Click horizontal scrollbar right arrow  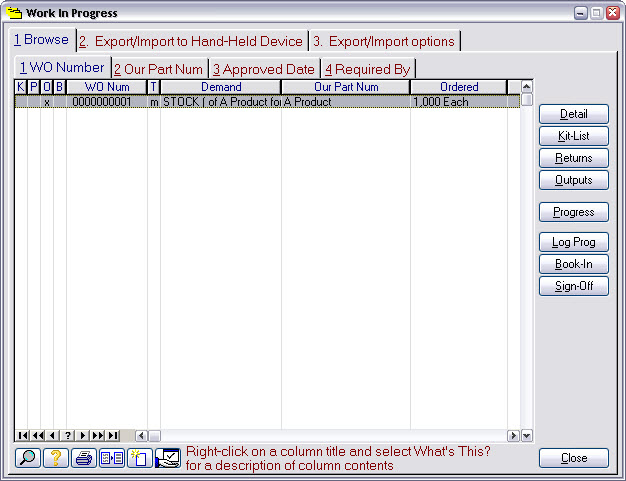click(513, 435)
